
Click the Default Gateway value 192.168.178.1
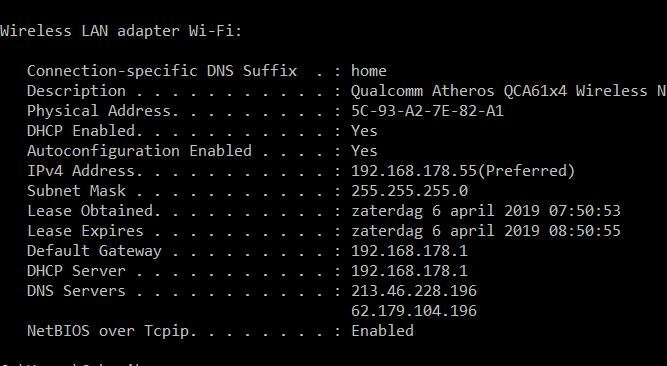pyautogui.click(x=409, y=251)
